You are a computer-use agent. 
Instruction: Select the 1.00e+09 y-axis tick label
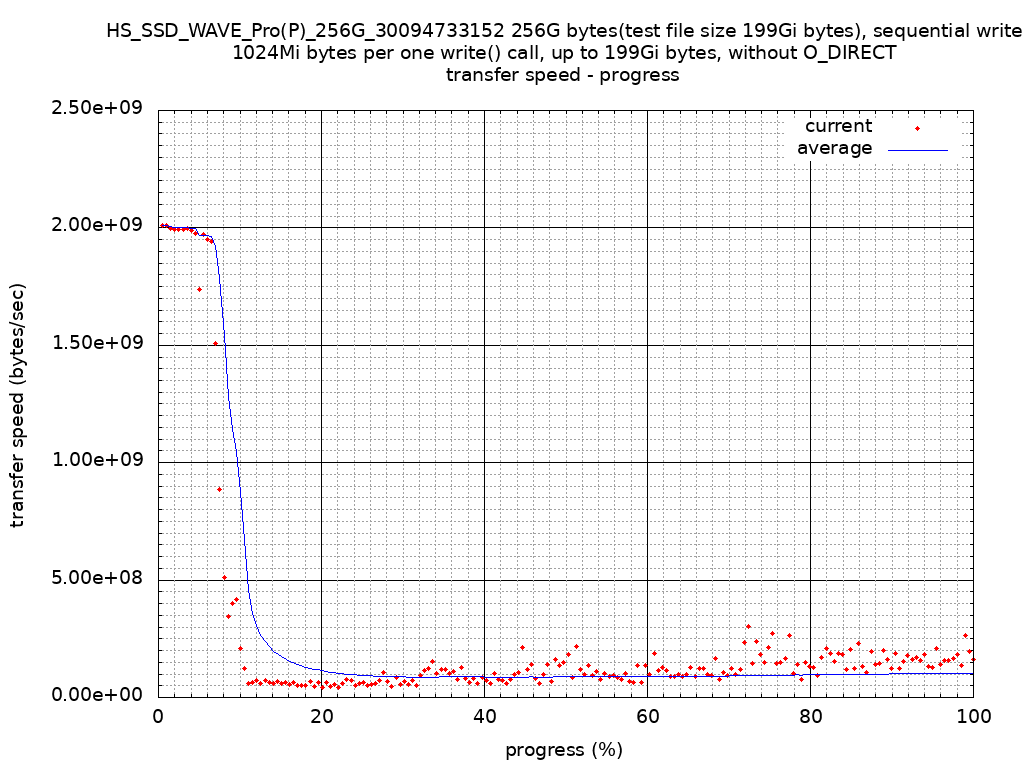point(99,460)
